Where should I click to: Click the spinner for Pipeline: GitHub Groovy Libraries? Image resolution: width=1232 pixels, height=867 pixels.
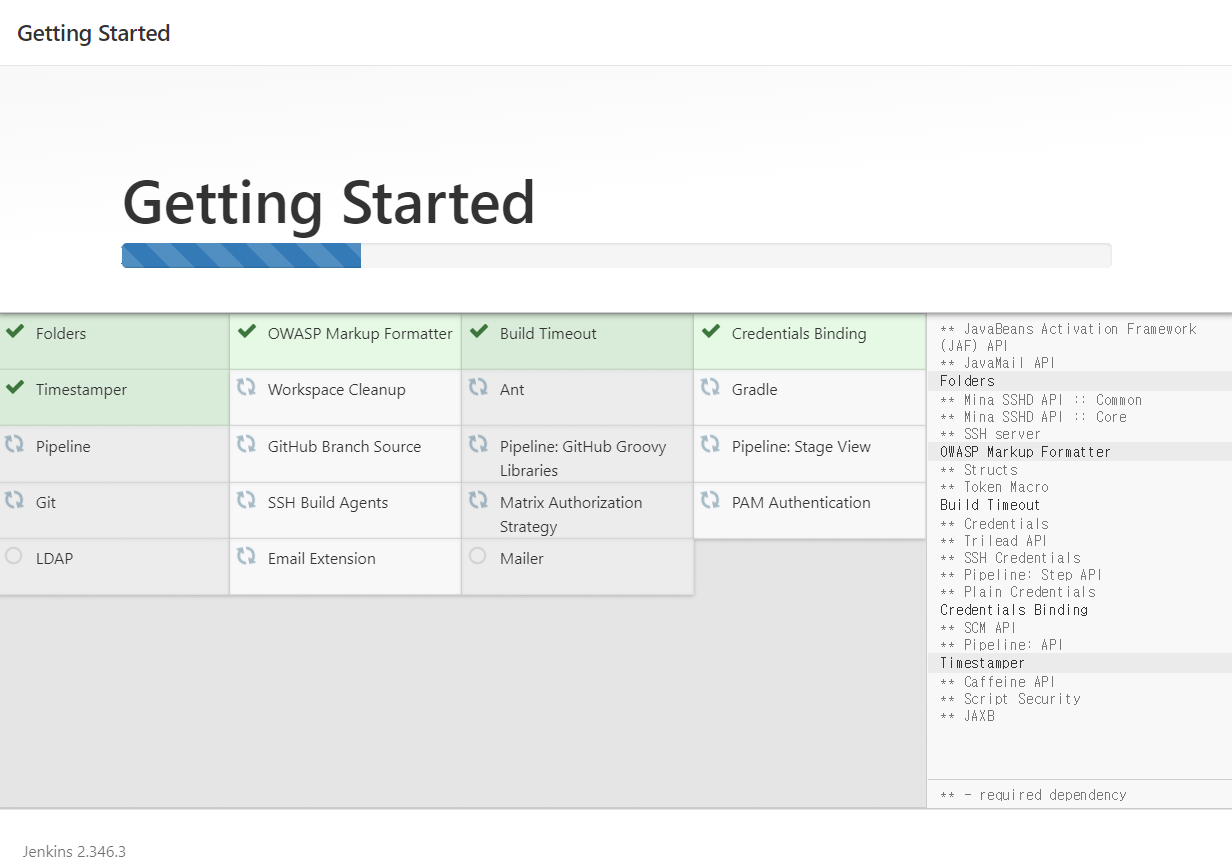click(478, 444)
